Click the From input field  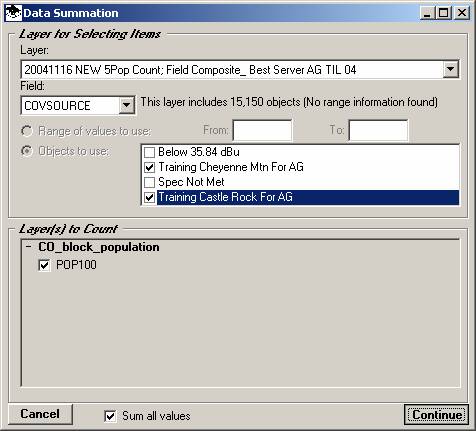pos(262,130)
